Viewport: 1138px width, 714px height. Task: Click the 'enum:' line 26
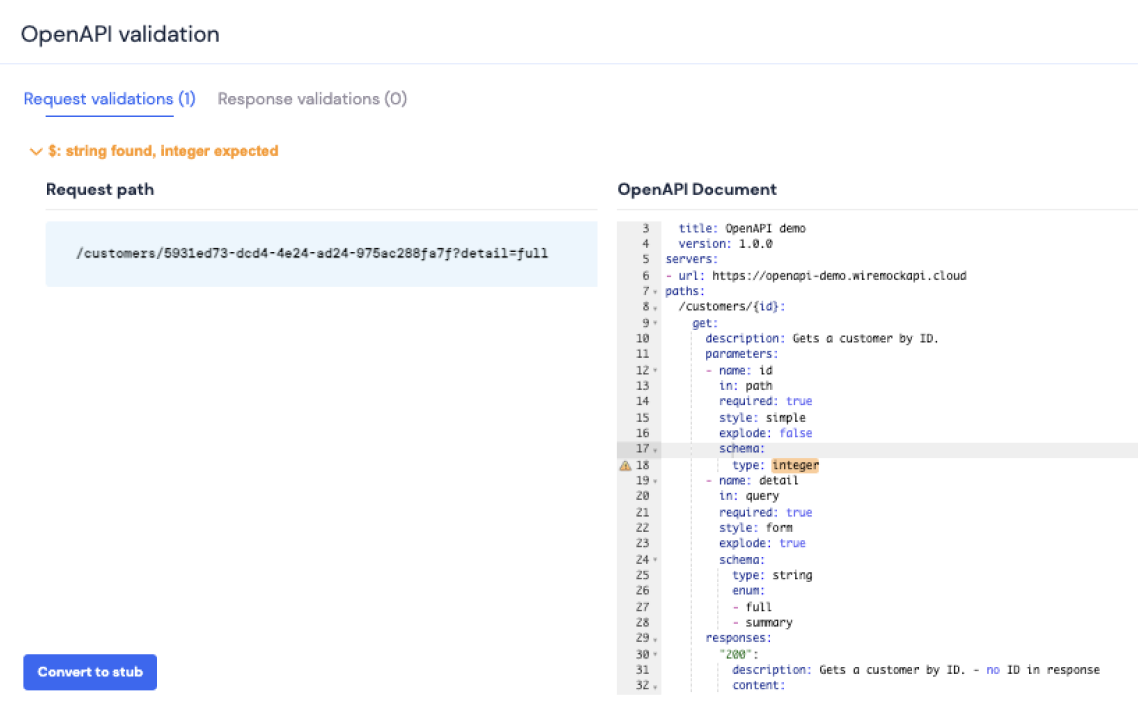748,591
